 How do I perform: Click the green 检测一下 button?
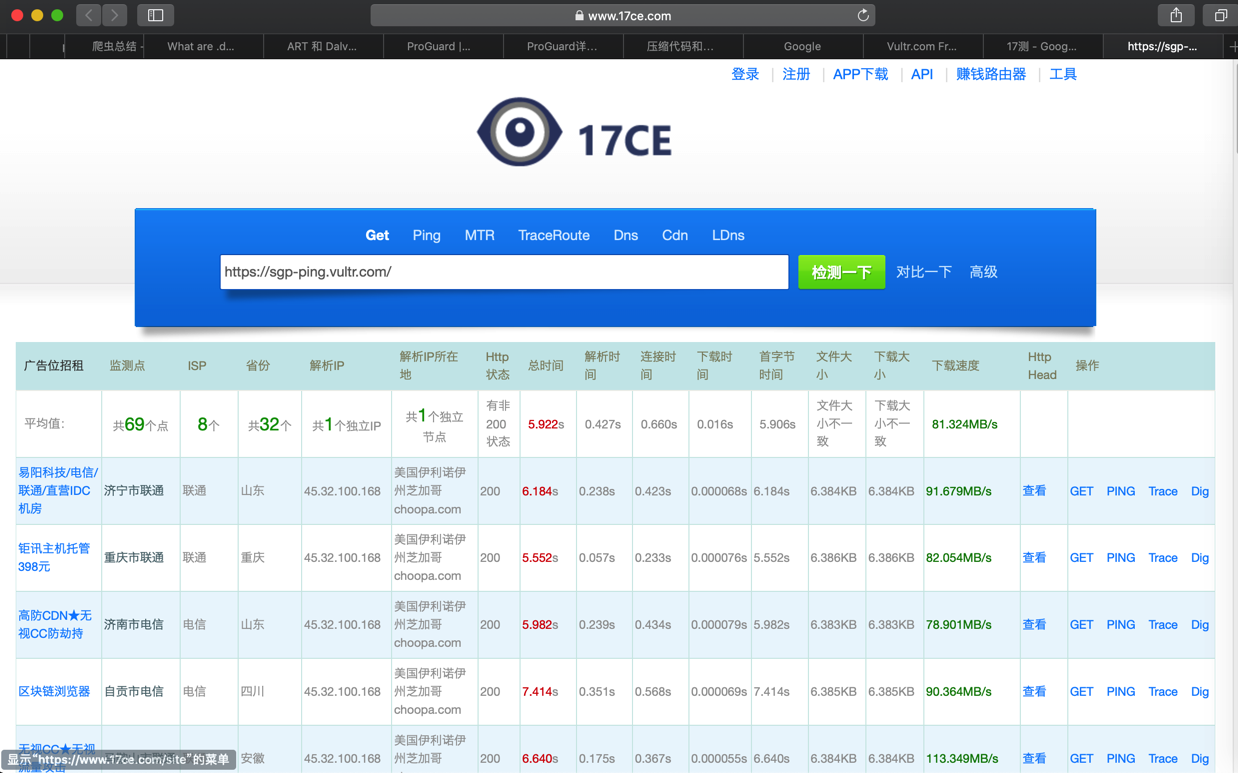(x=841, y=272)
